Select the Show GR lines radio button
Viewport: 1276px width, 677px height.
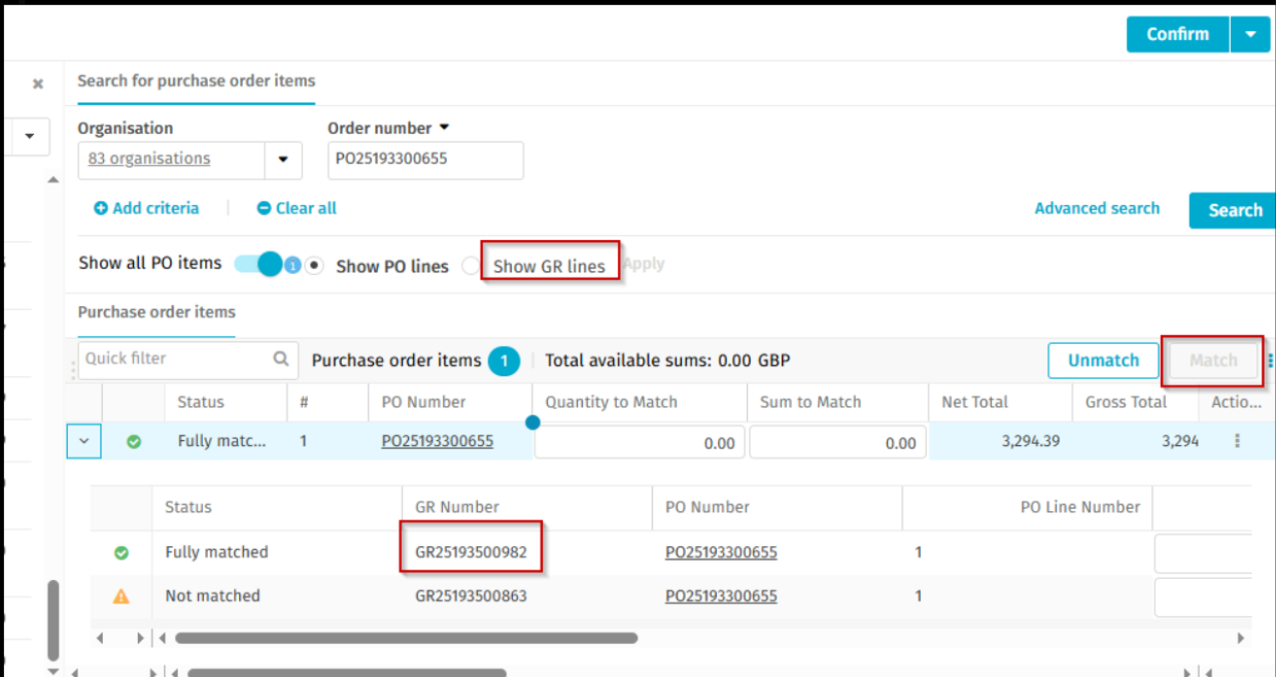pos(470,266)
